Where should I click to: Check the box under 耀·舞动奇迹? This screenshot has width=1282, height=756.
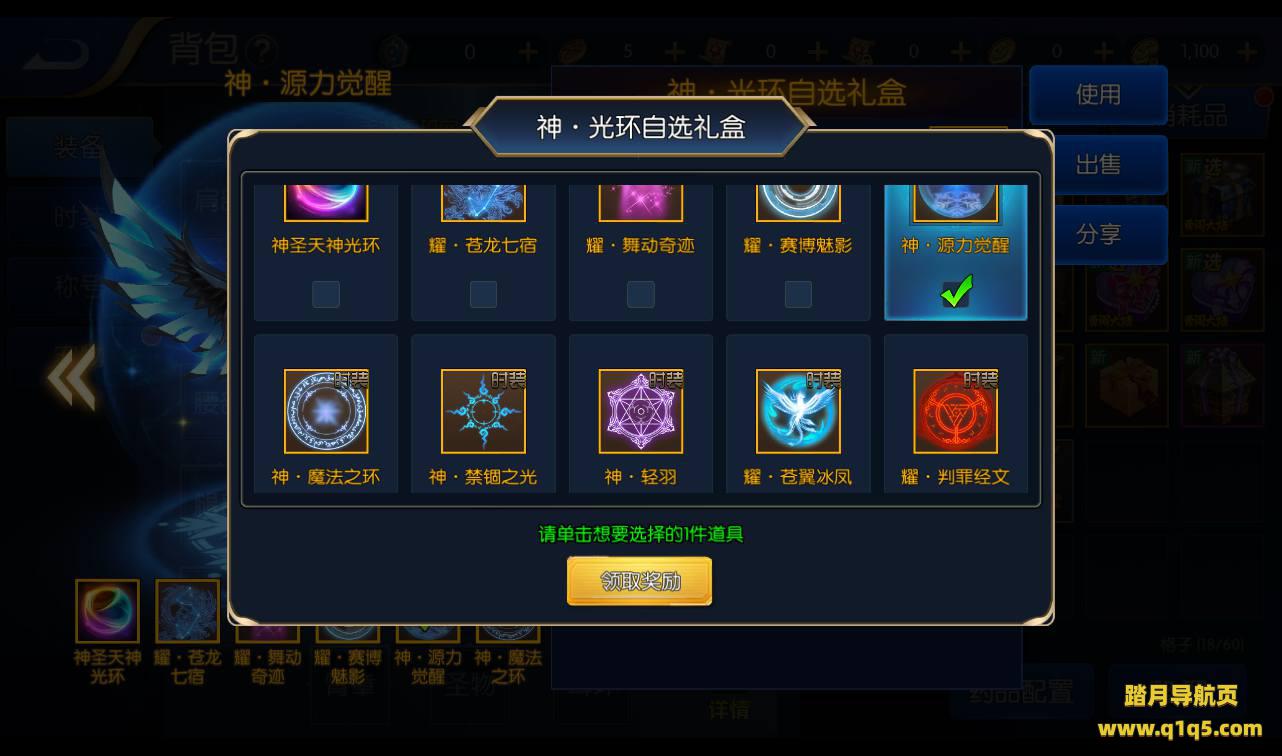point(641,294)
